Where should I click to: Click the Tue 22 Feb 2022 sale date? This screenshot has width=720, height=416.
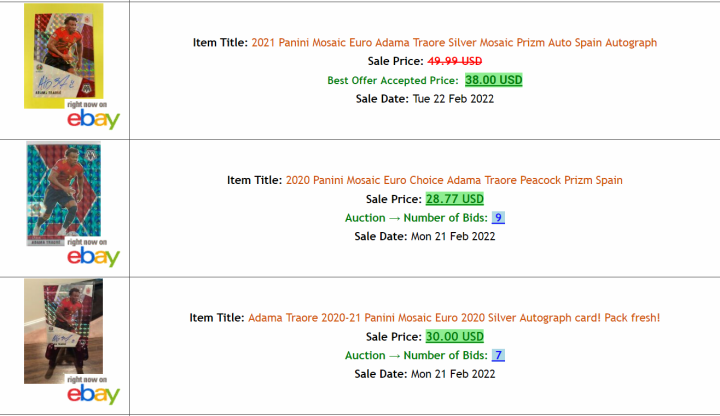(453, 99)
